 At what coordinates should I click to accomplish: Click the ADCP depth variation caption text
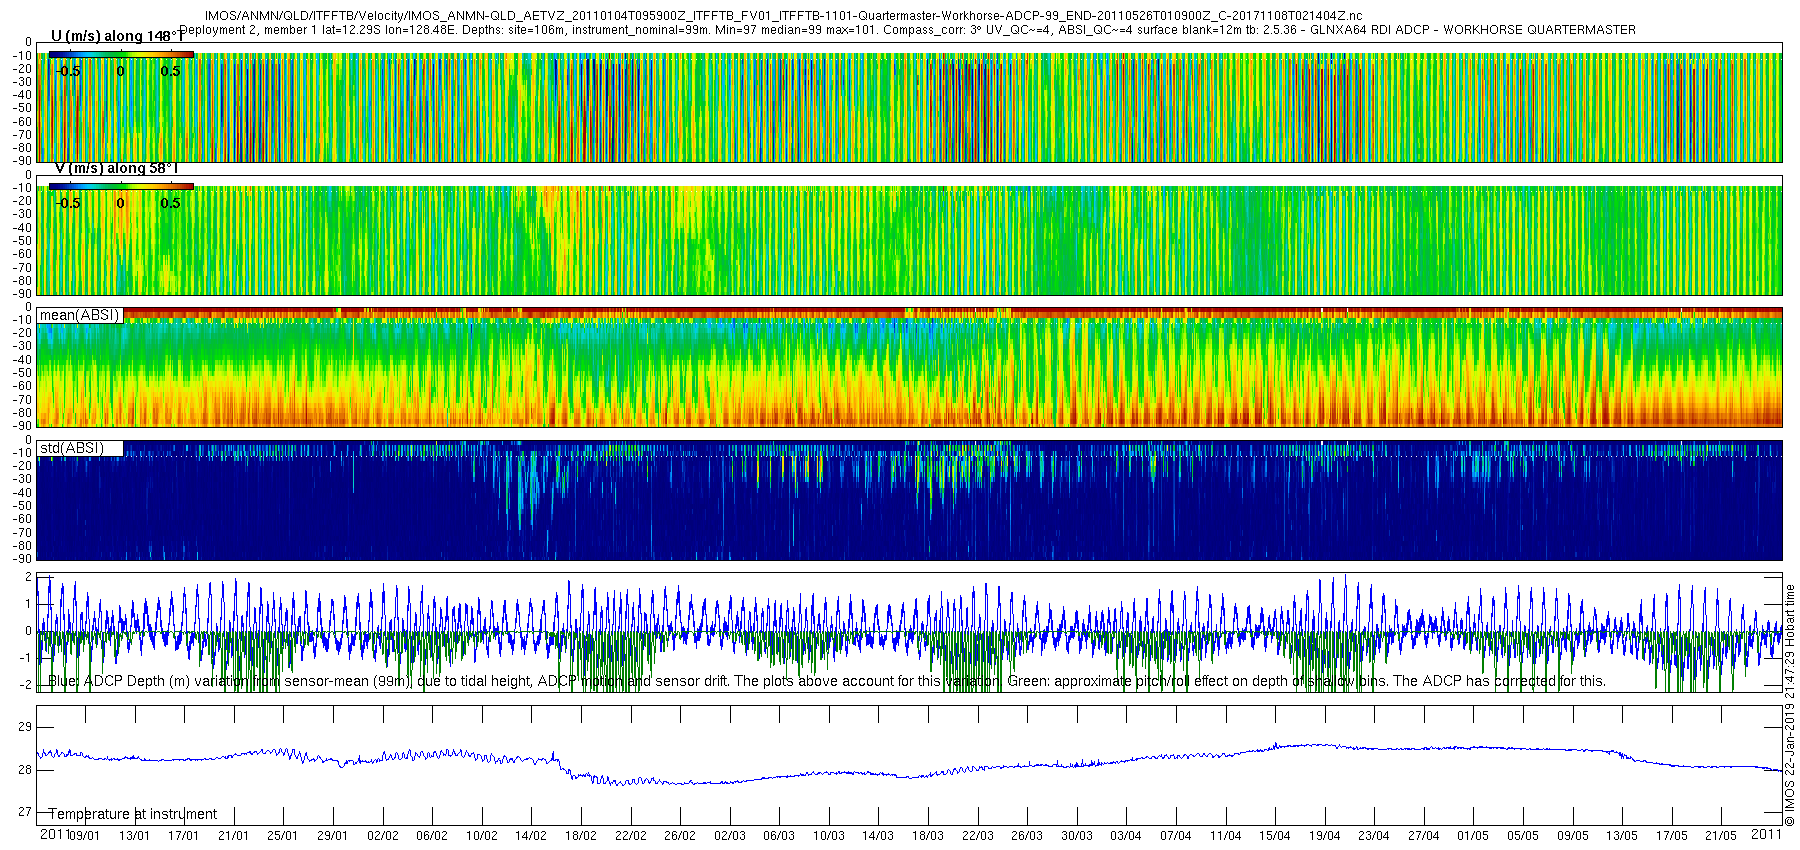click(x=827, y=681)
